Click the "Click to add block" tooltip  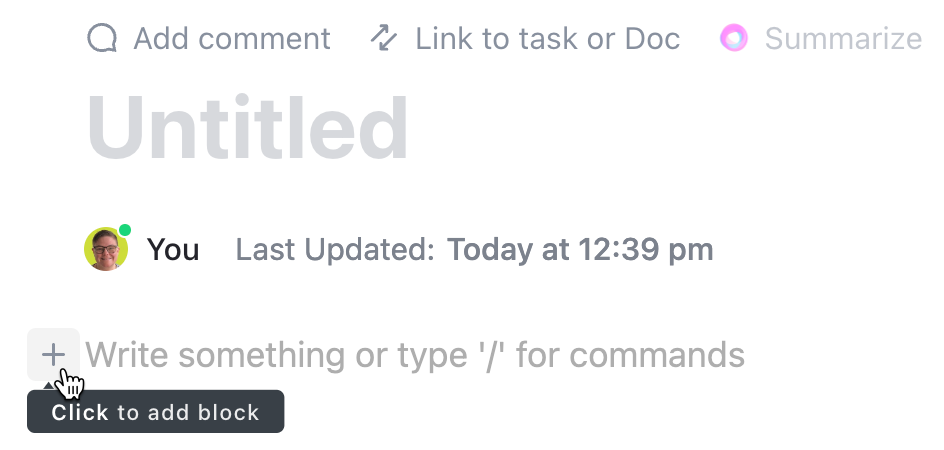tap(156, 412)
